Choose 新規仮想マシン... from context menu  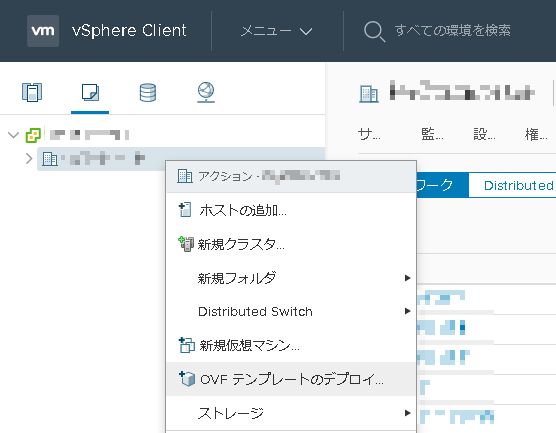coord(291,345)
